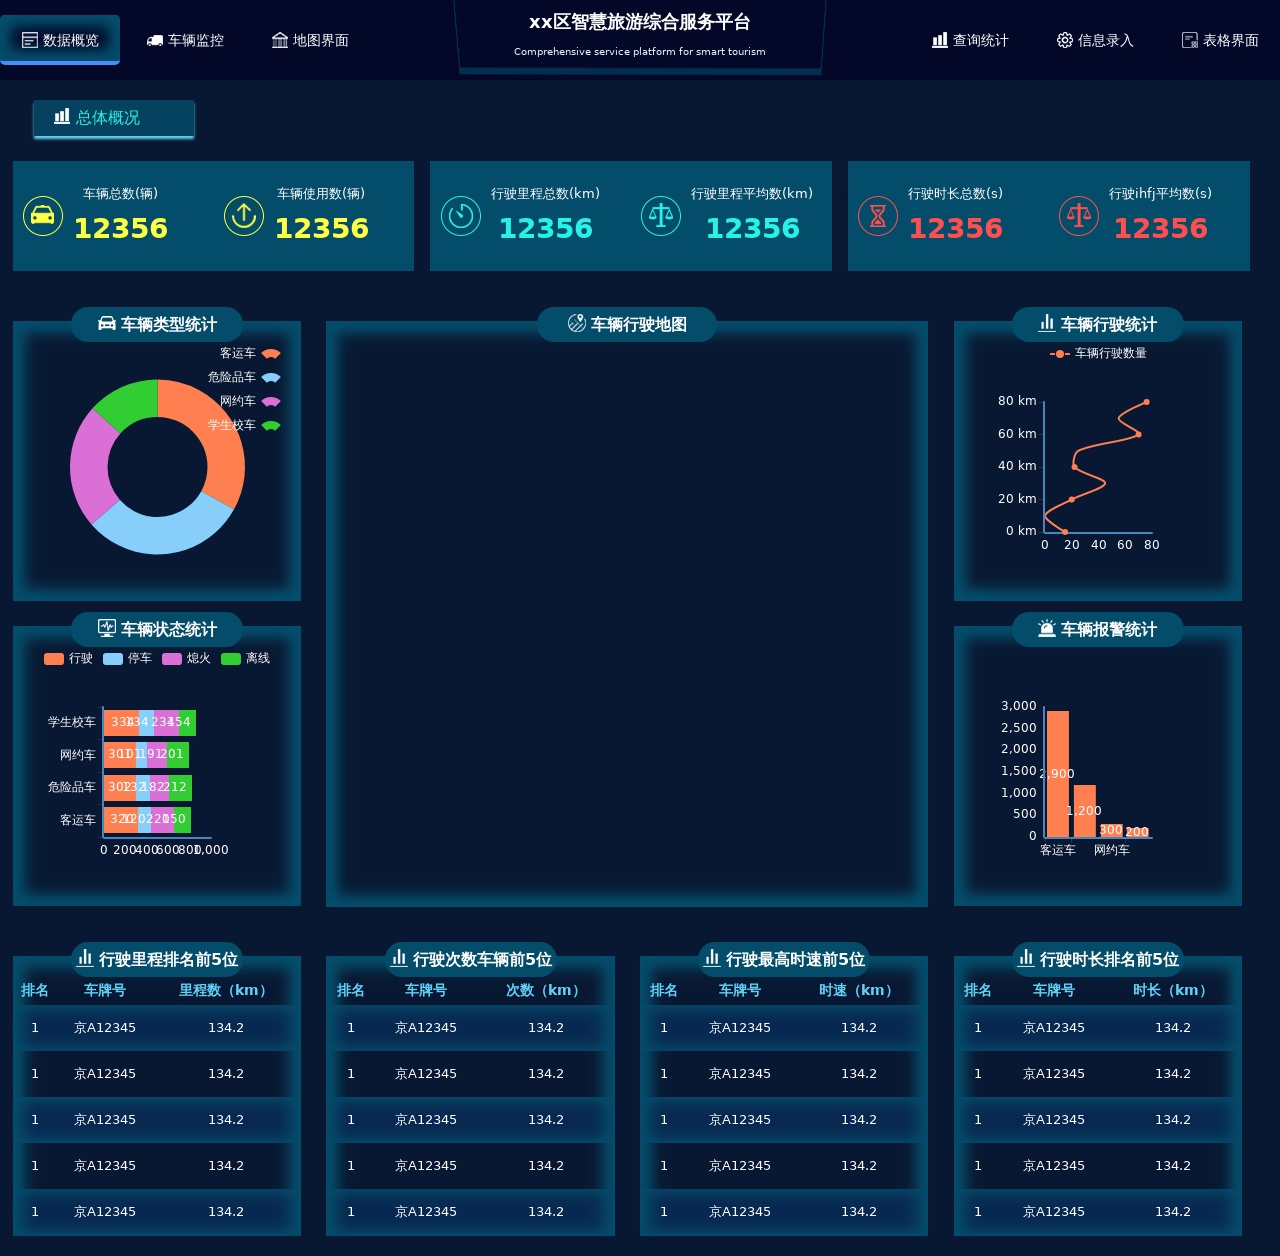
Task: Click the truck icon beside 车辆监控
Action: (155, 40)
